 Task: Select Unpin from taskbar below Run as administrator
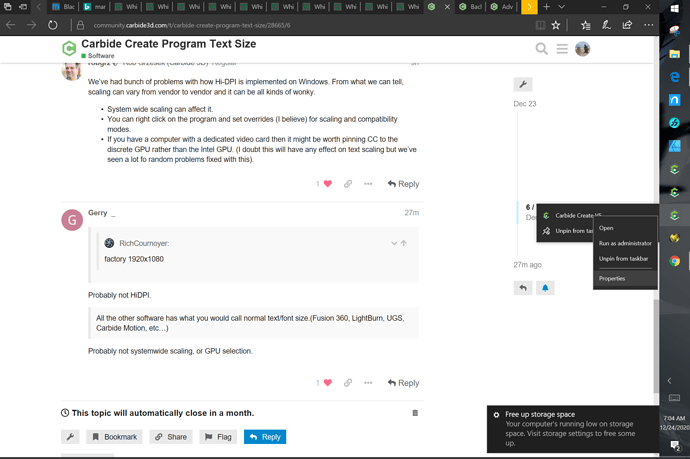pos(625,258)
